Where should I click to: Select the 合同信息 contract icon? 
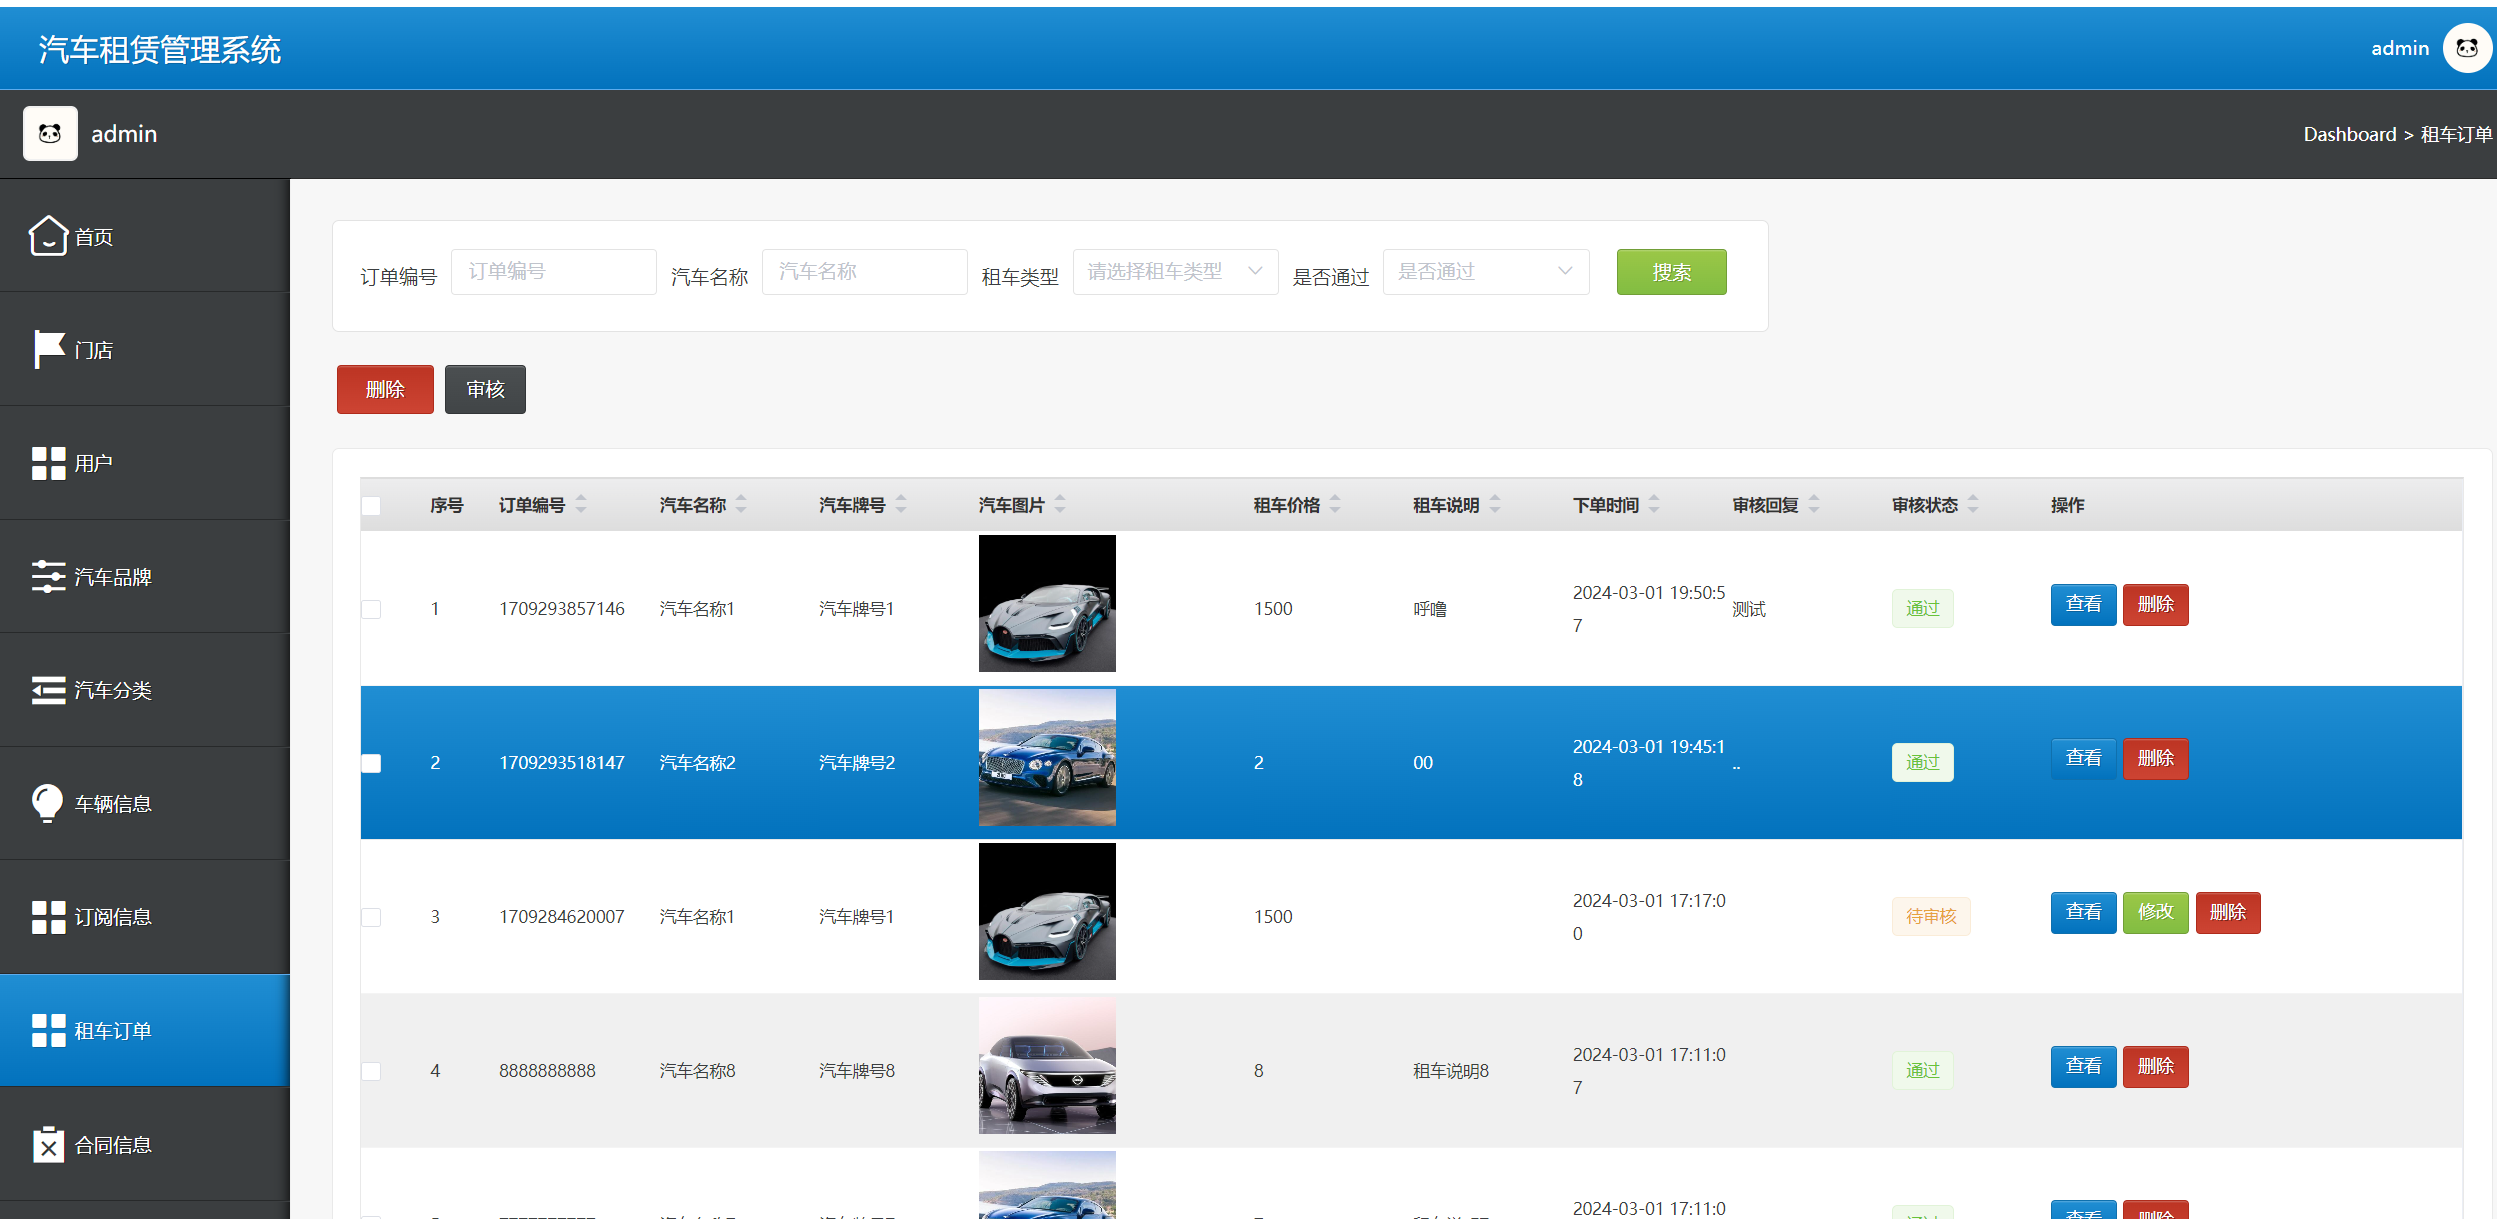48,1144
